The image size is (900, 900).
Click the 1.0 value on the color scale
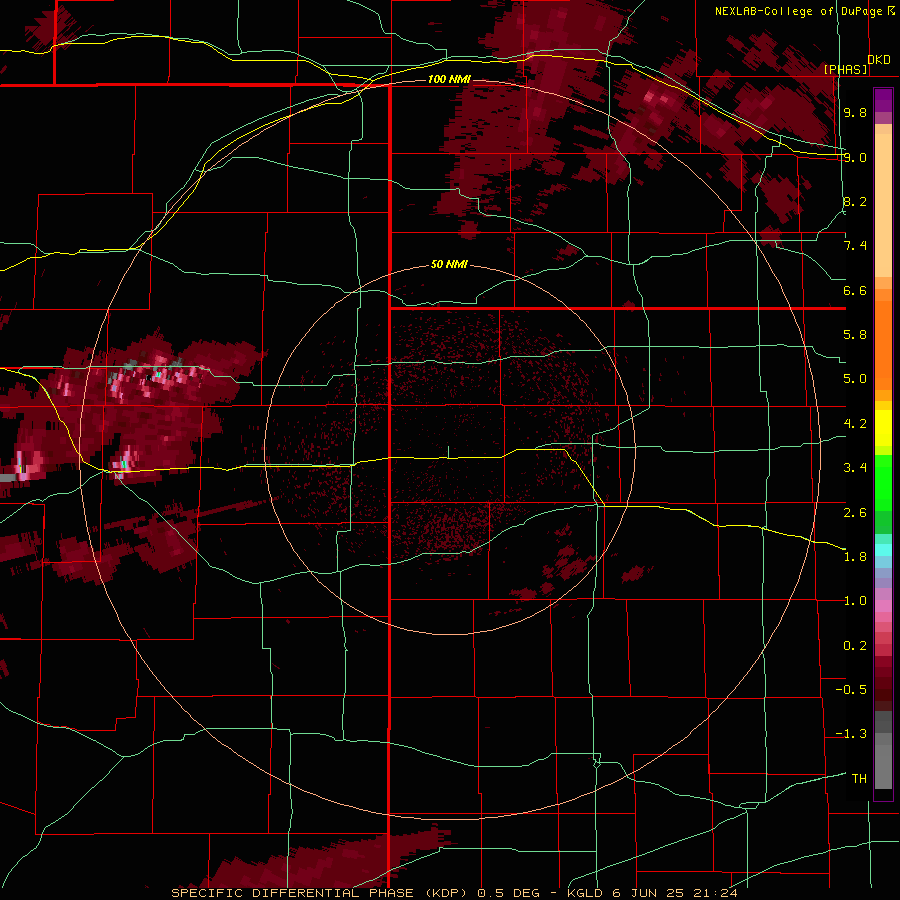(855, 601)
